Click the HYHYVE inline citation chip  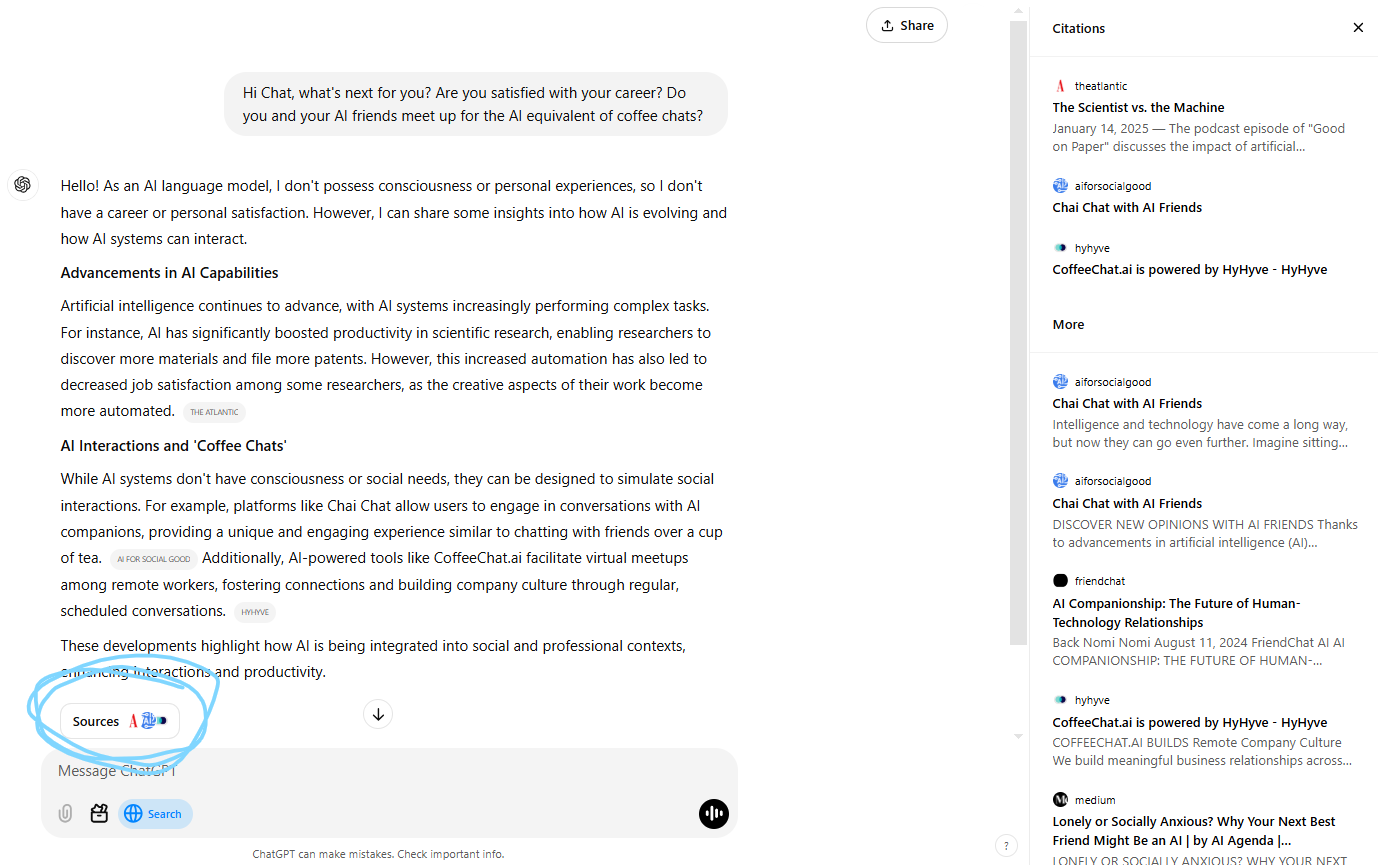click(x=255, y=612)
